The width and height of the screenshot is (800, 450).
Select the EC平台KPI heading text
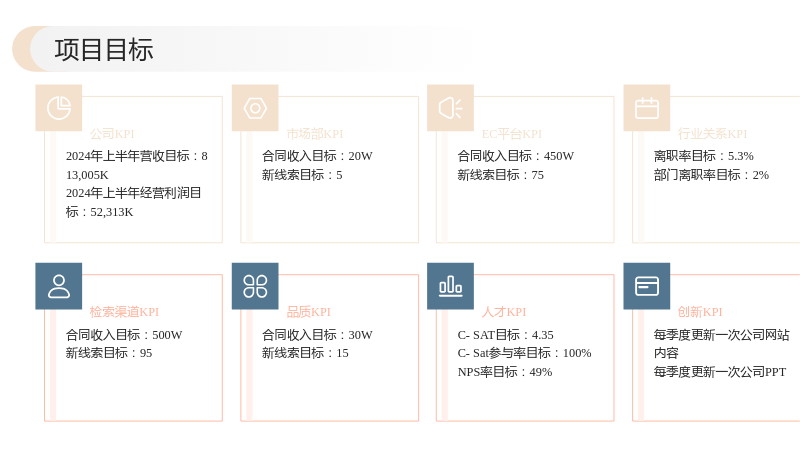click(x=512, y=134)
